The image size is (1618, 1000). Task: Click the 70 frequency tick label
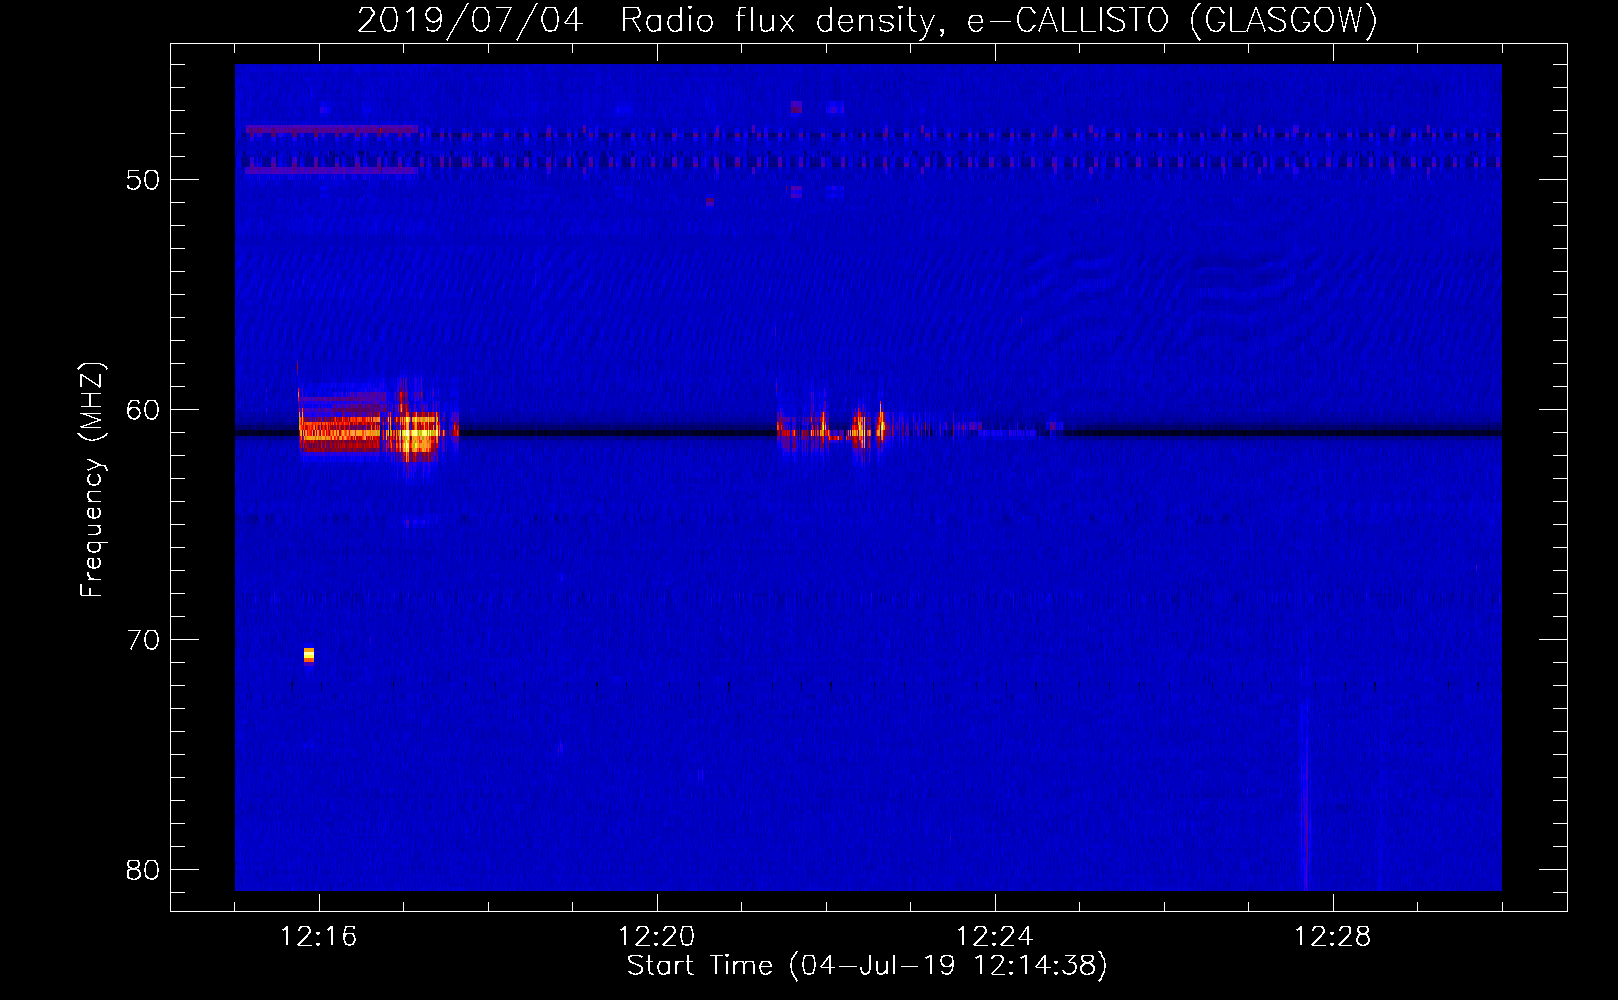click(x=143, y=640)
